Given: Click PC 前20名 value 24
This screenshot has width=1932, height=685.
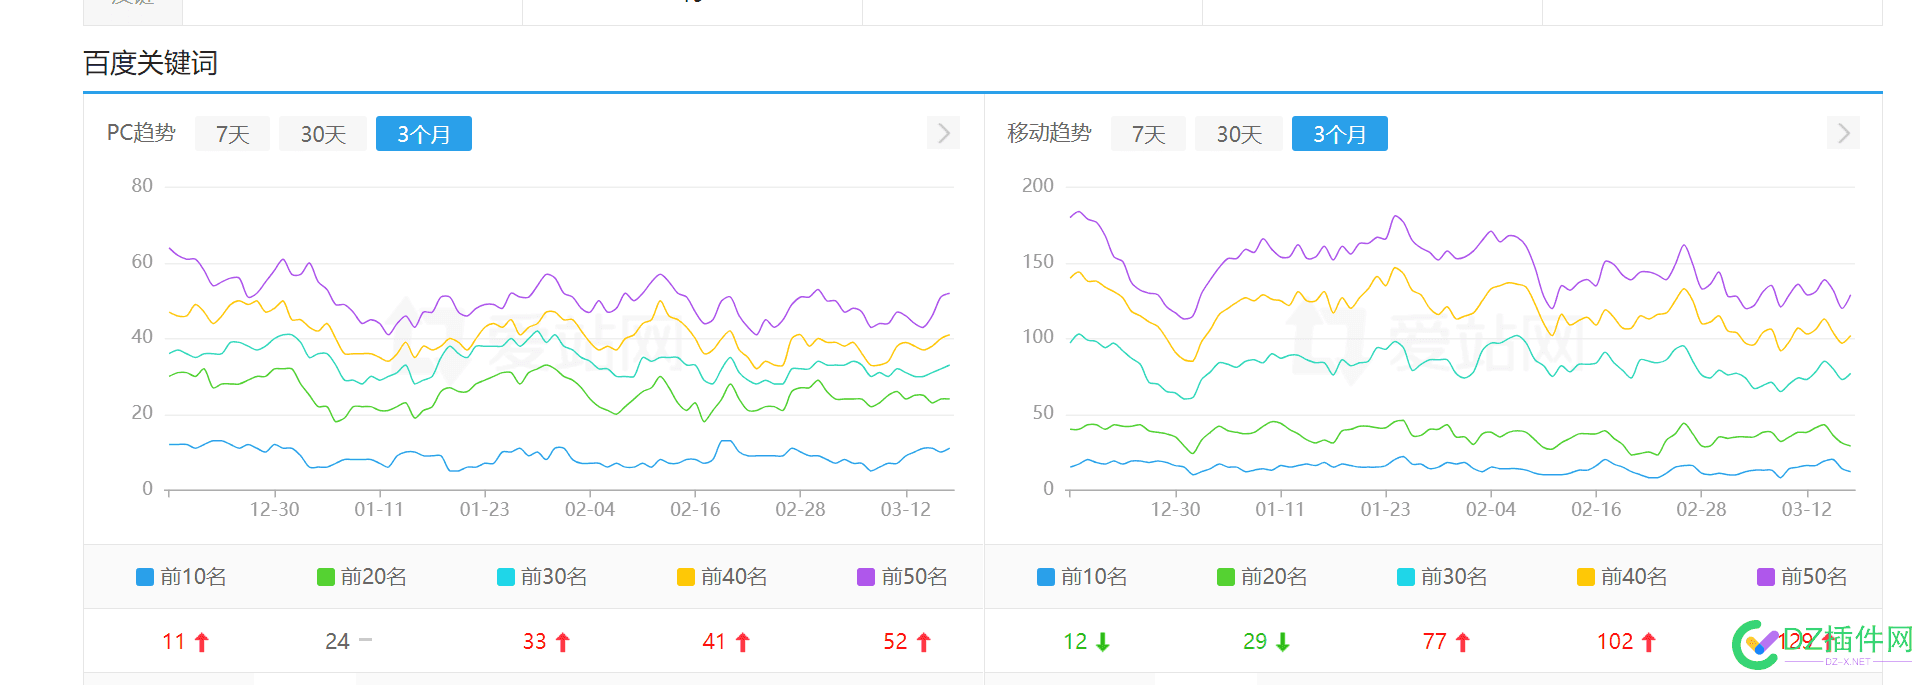Looking at the screenshot, I should pyautogui.click(x=337, y=642).
